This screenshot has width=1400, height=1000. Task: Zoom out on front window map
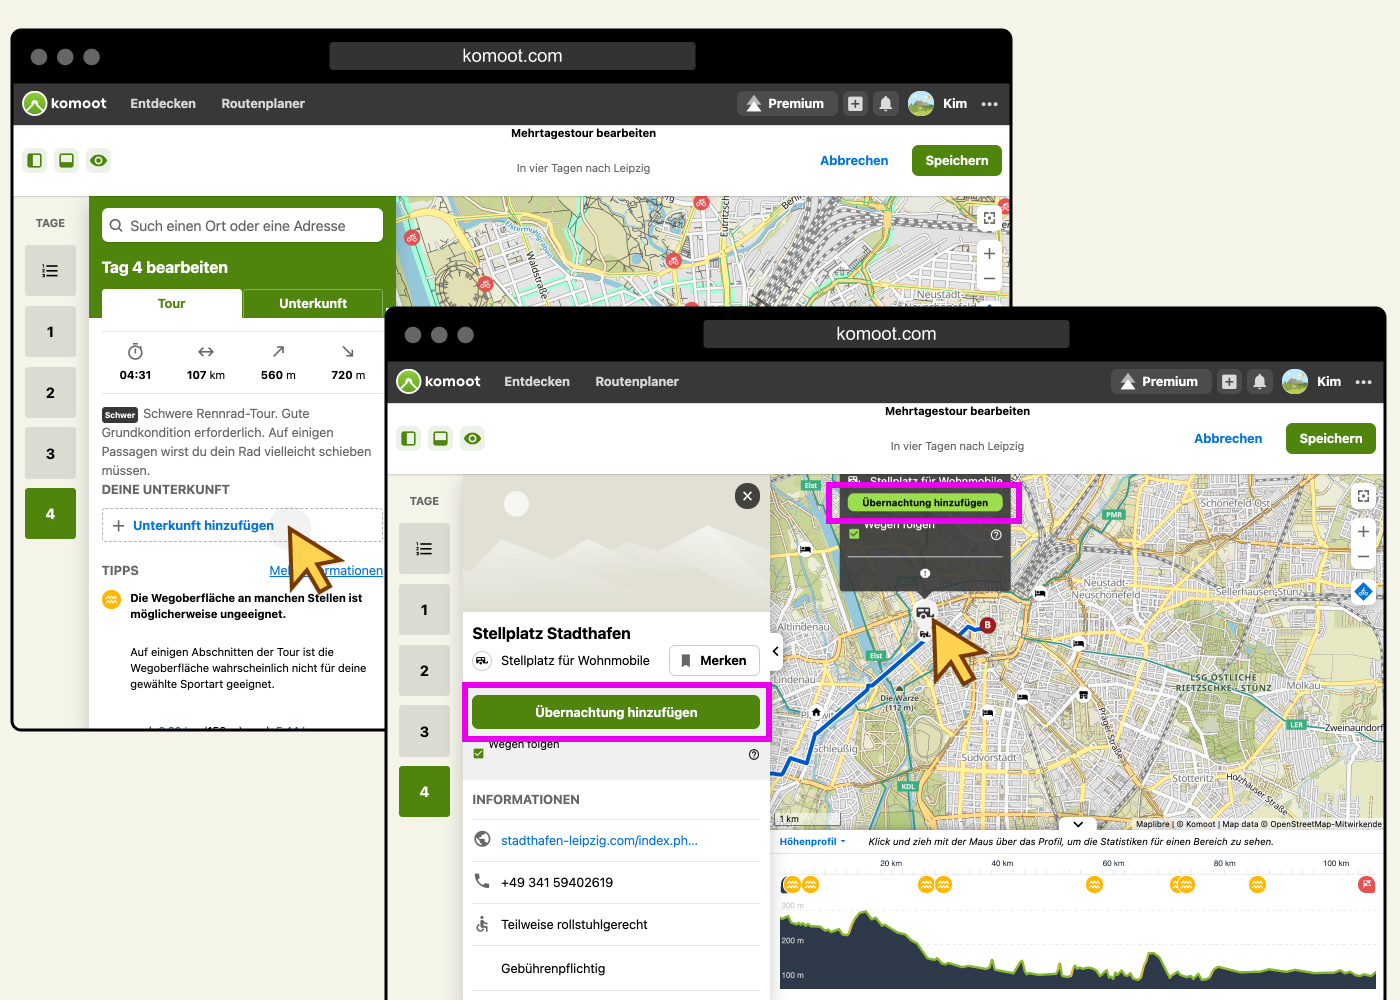pos(1363,556)
